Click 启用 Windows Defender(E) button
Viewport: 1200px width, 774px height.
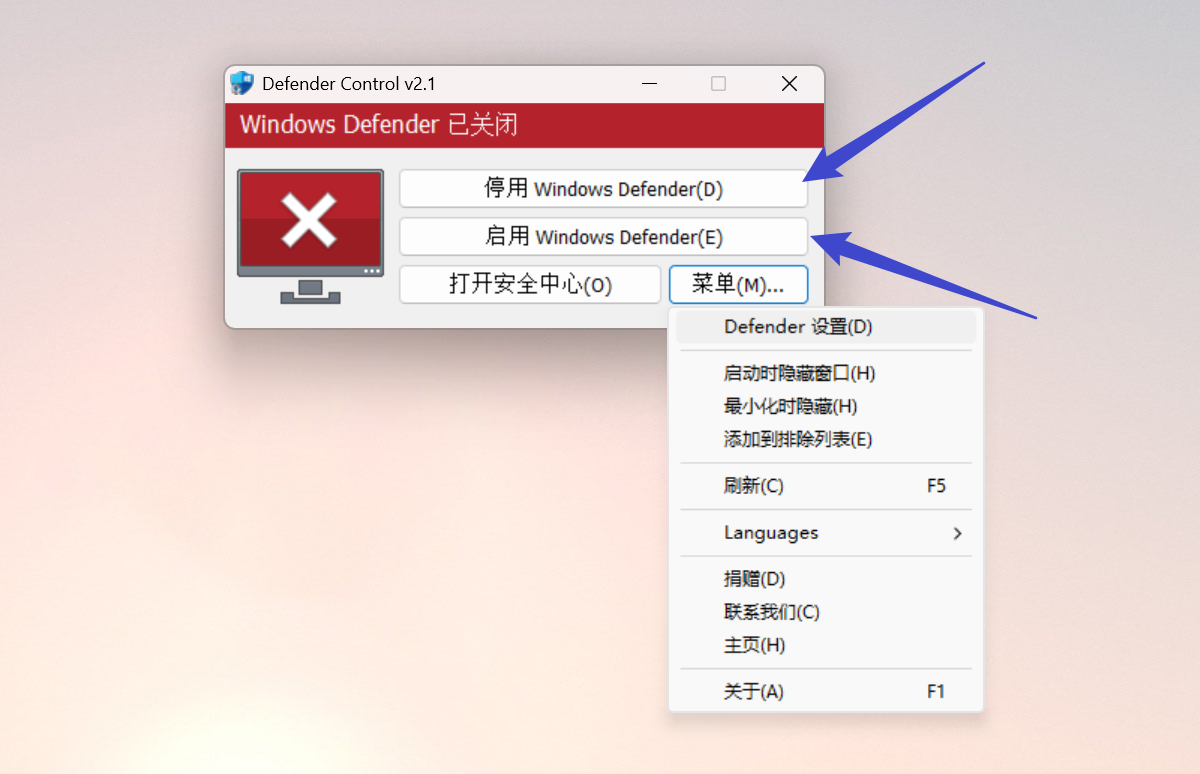click(x=603, y=237)
